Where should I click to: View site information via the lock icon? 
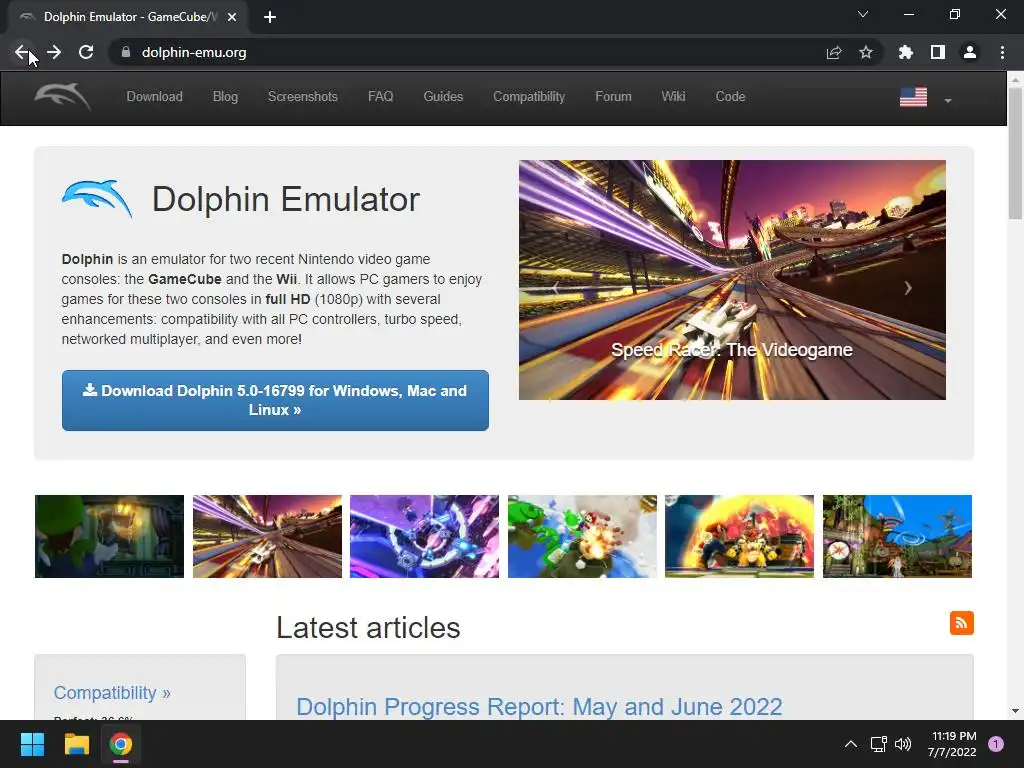[126, 52]
